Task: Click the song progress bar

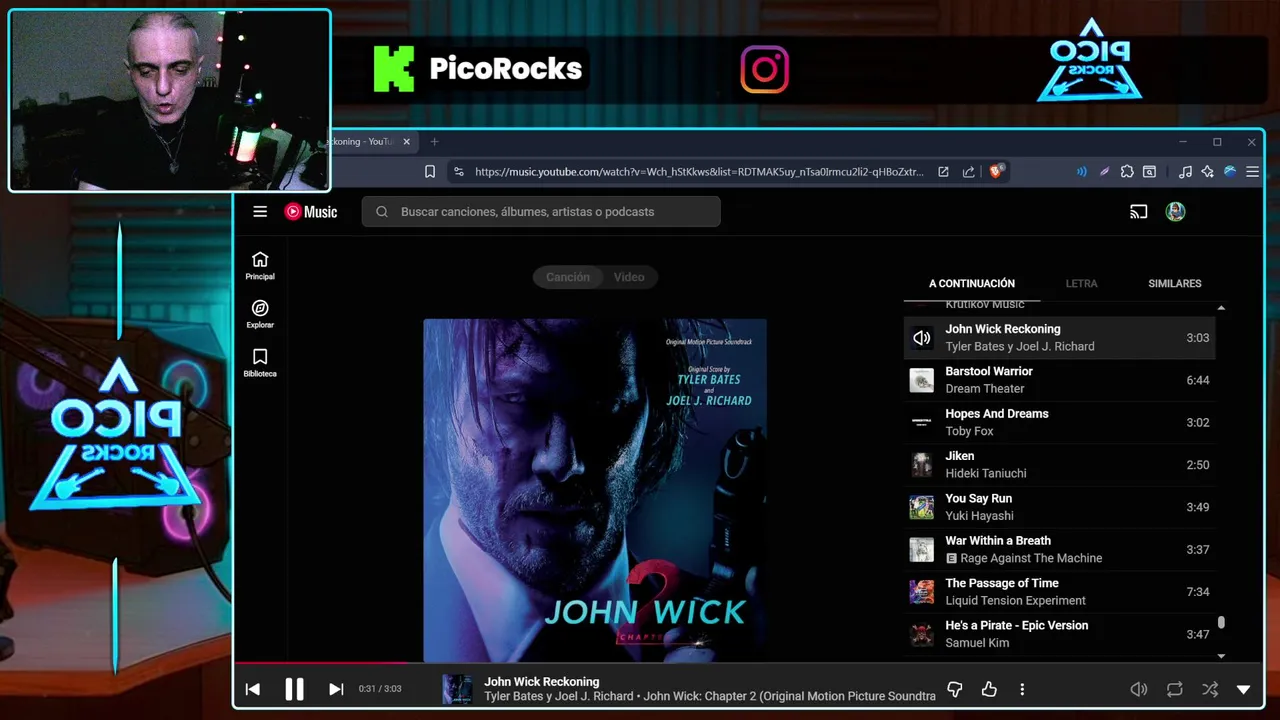Action: (748, 662)
